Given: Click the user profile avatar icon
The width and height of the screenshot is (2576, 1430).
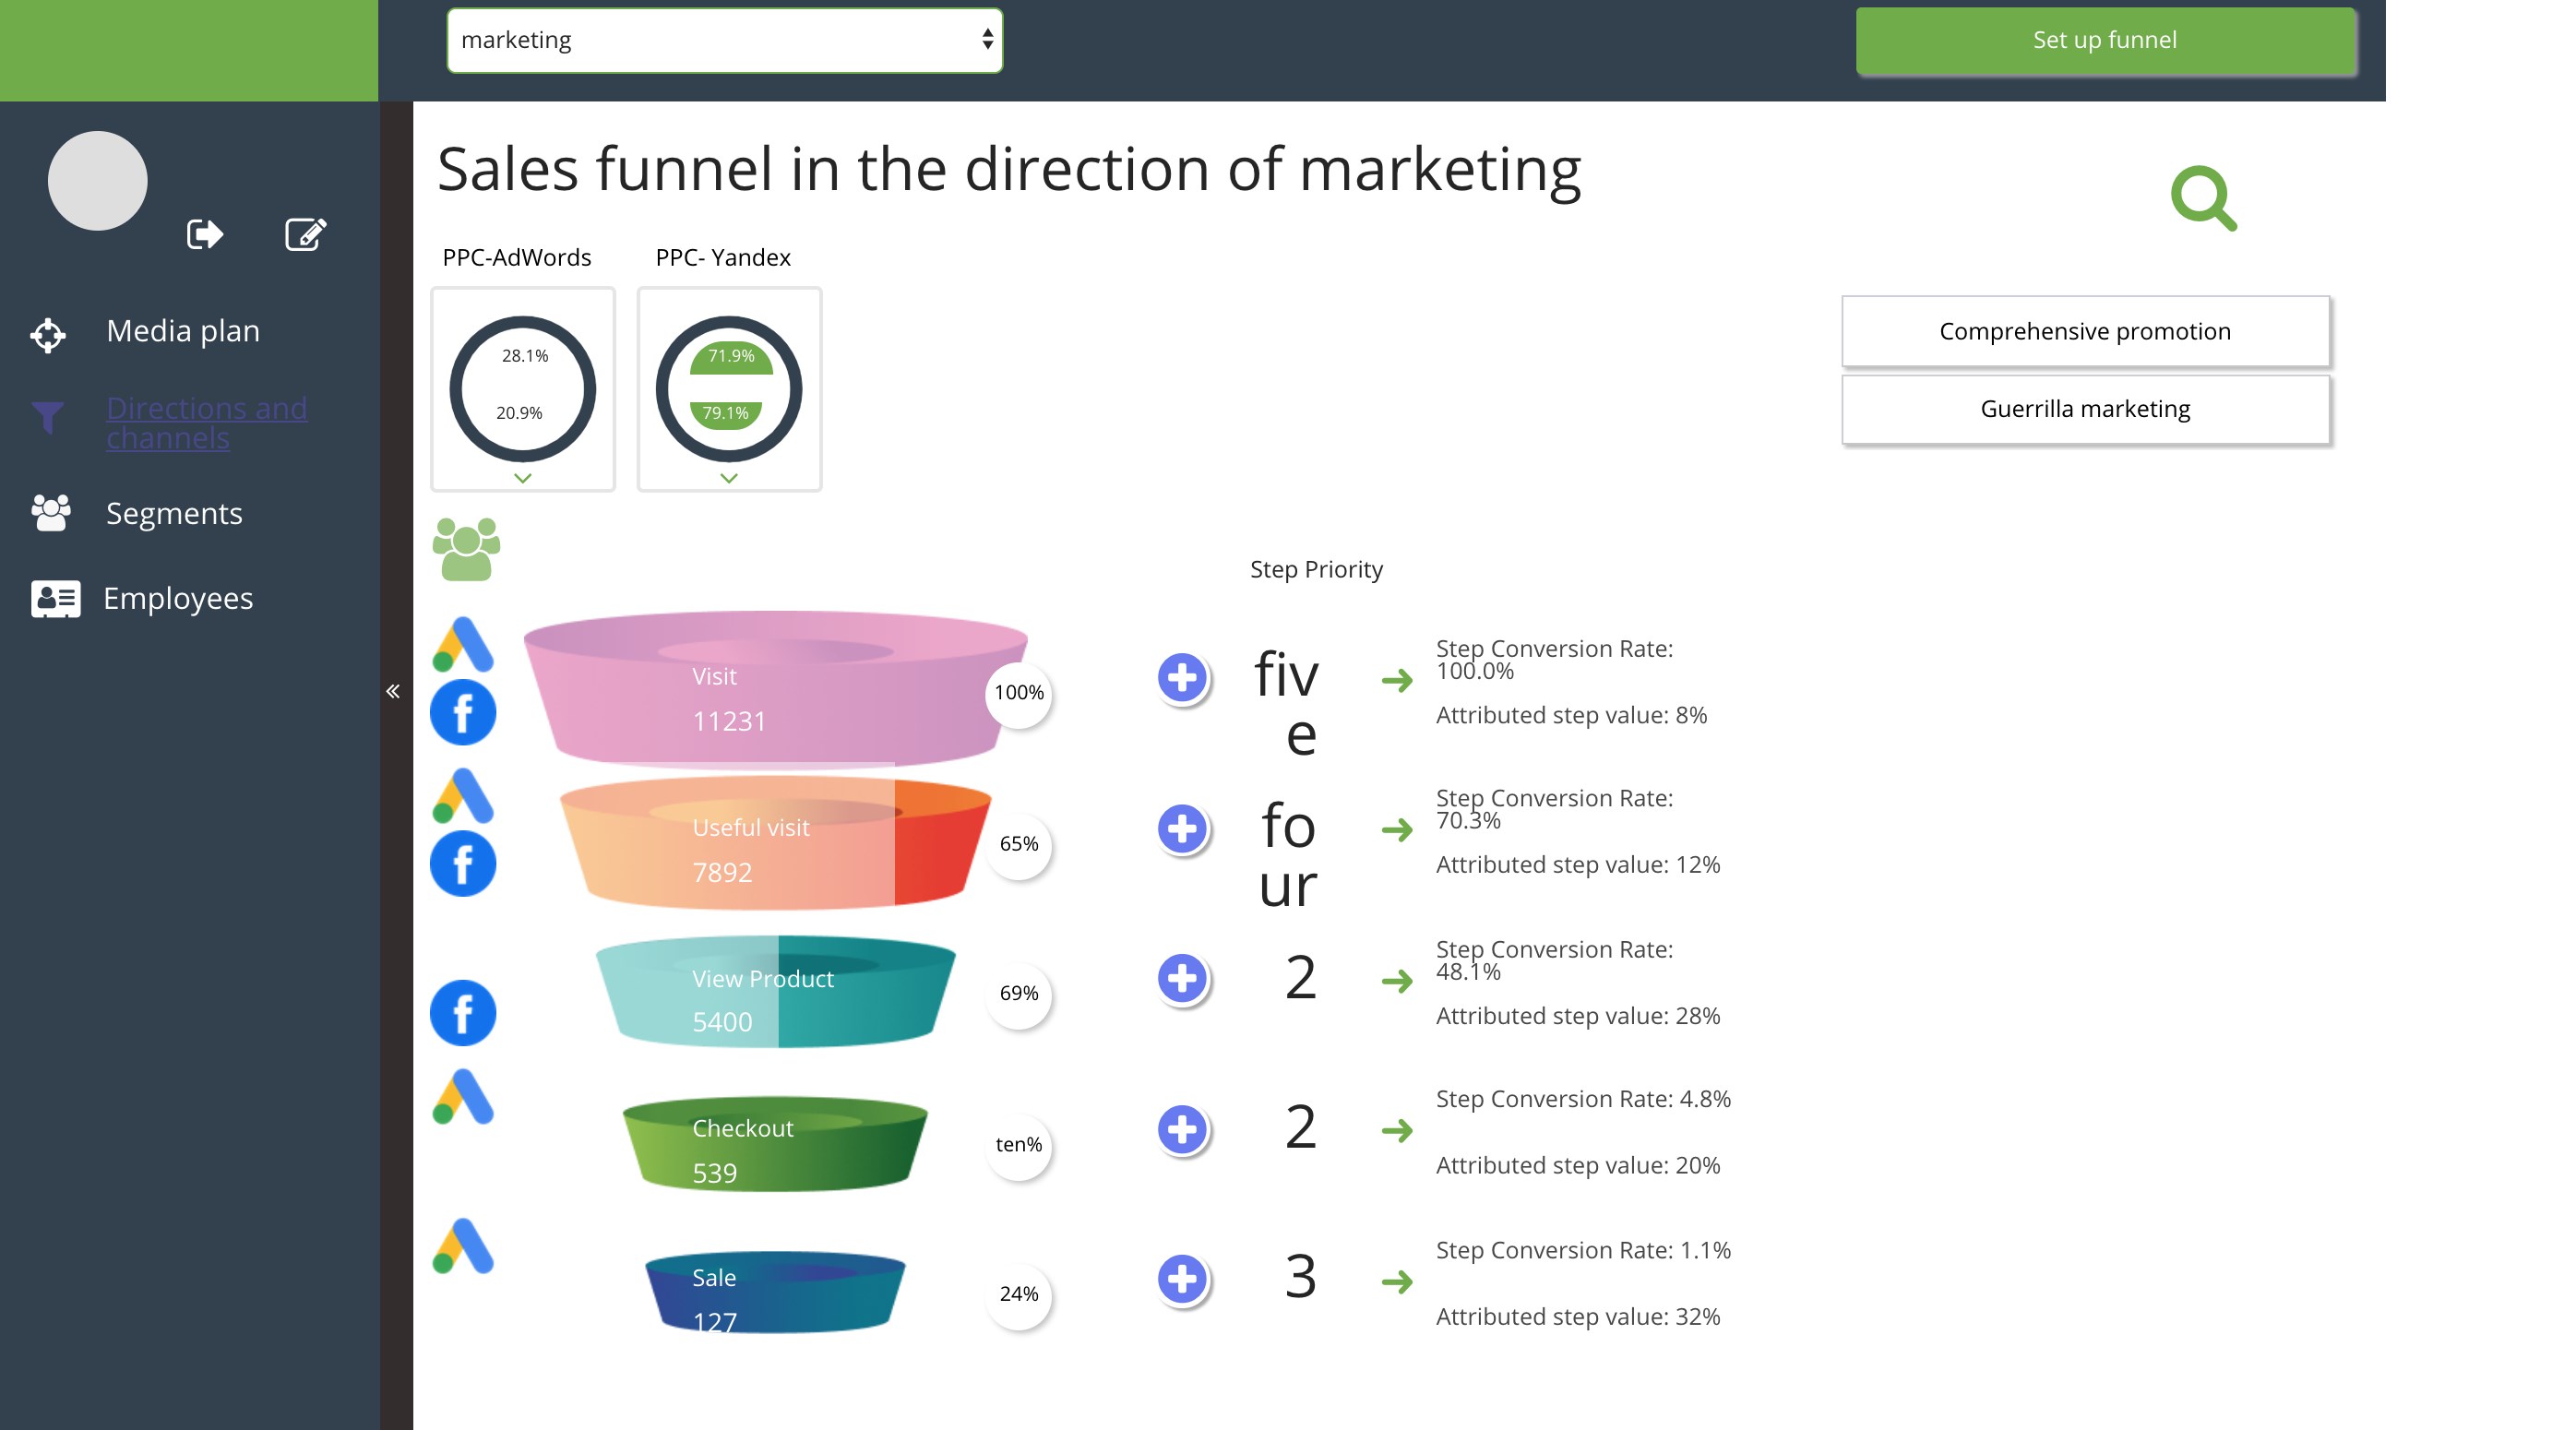Looking at the screenshot, I should (99, 180).
